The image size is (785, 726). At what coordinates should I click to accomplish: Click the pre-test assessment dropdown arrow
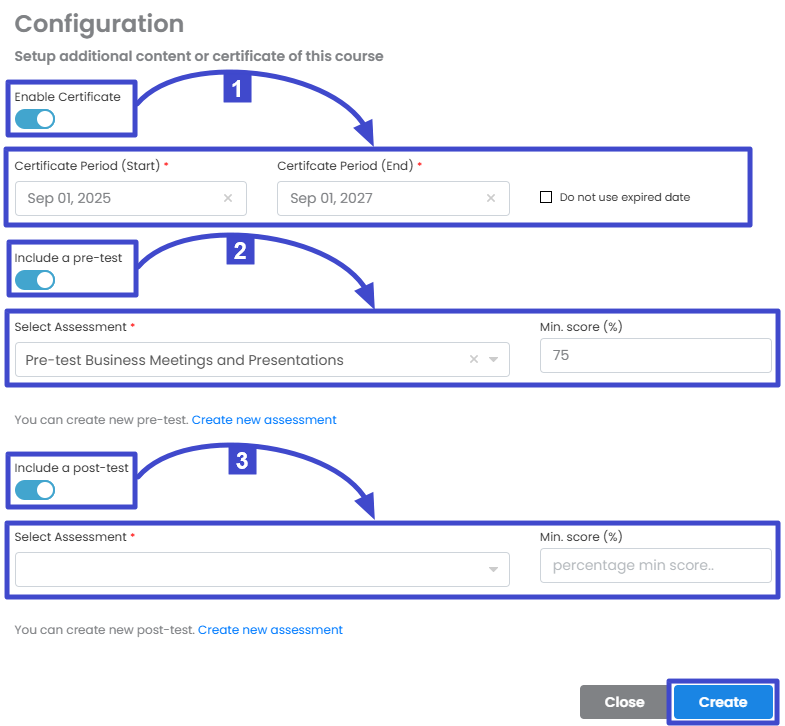493,360
